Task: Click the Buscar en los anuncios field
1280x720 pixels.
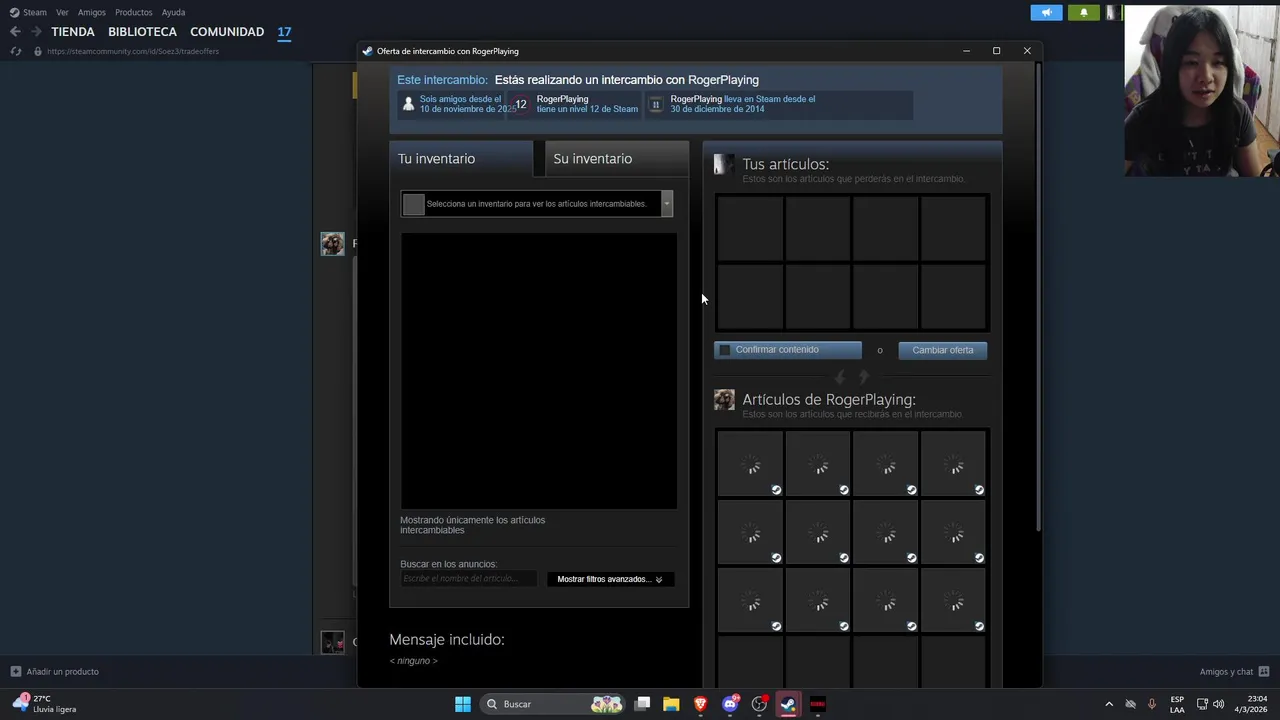Action: (x=468, y=579)
